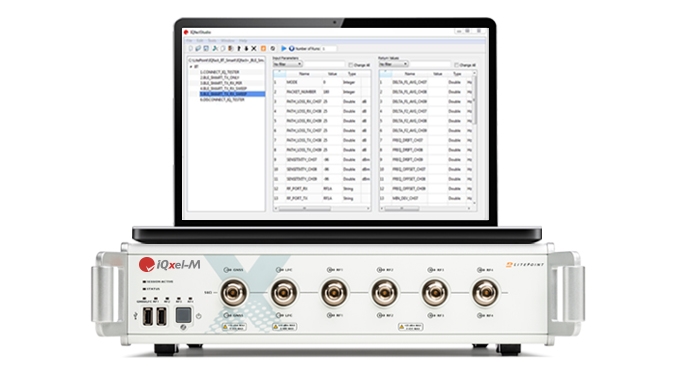Select return row 4 DELTA_F2_AVG_CH37
Screen dimensions: 679x374
pos(426,111)
